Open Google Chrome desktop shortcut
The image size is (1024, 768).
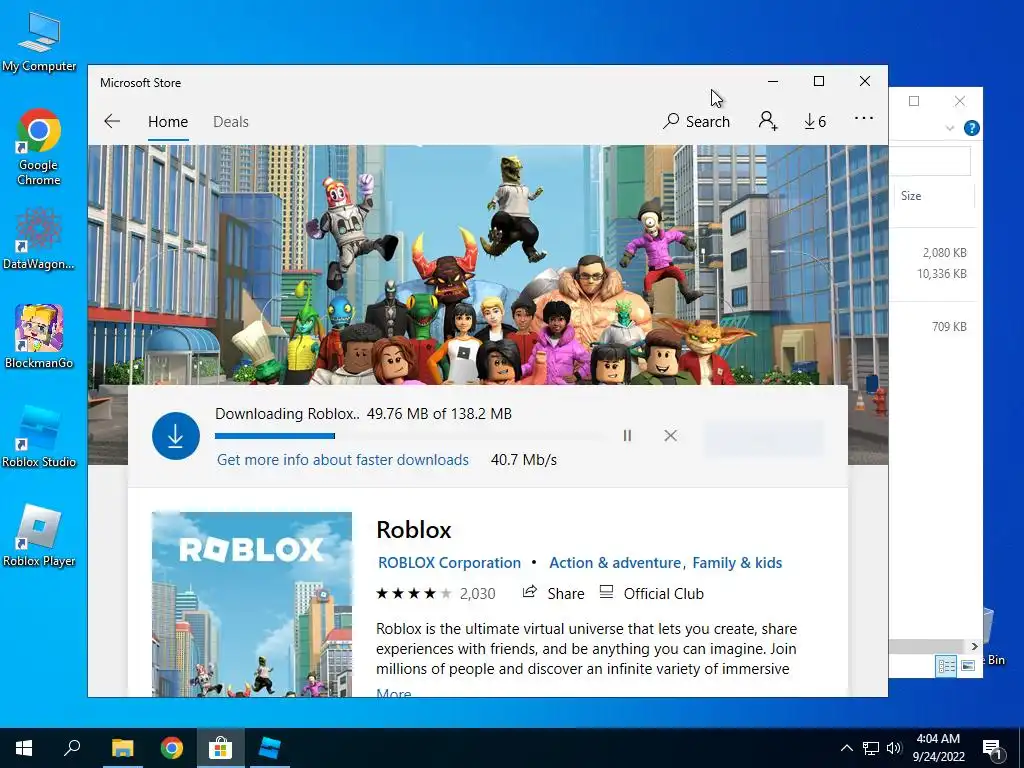pyautogui.click(x=39, y=147)
